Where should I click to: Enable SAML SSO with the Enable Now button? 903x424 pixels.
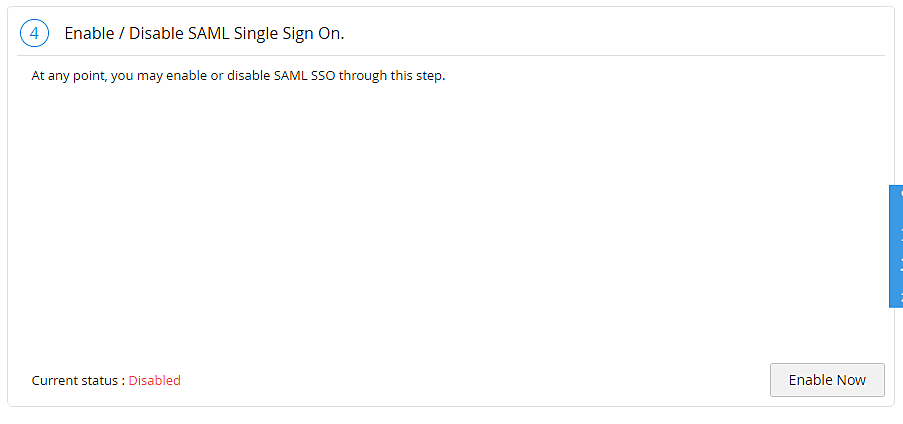pyautogui.click(x=827, y=380)
